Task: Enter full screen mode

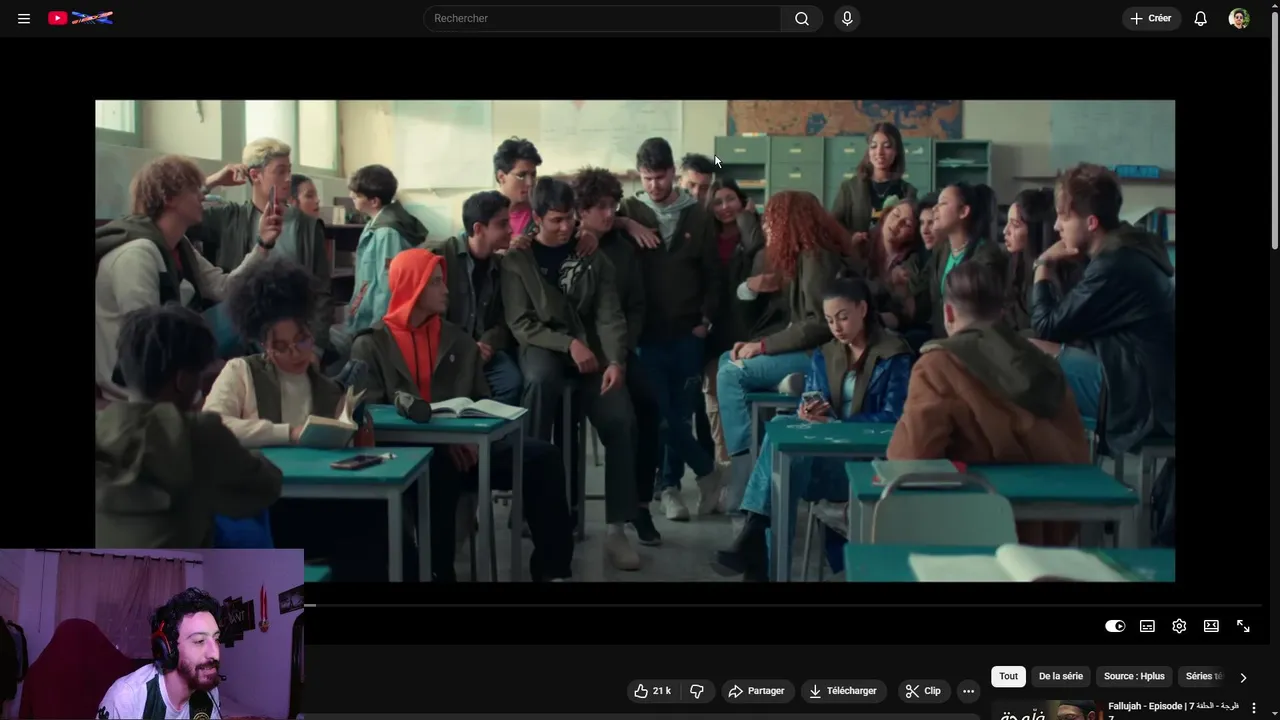Action: [x=1243, y=626]
